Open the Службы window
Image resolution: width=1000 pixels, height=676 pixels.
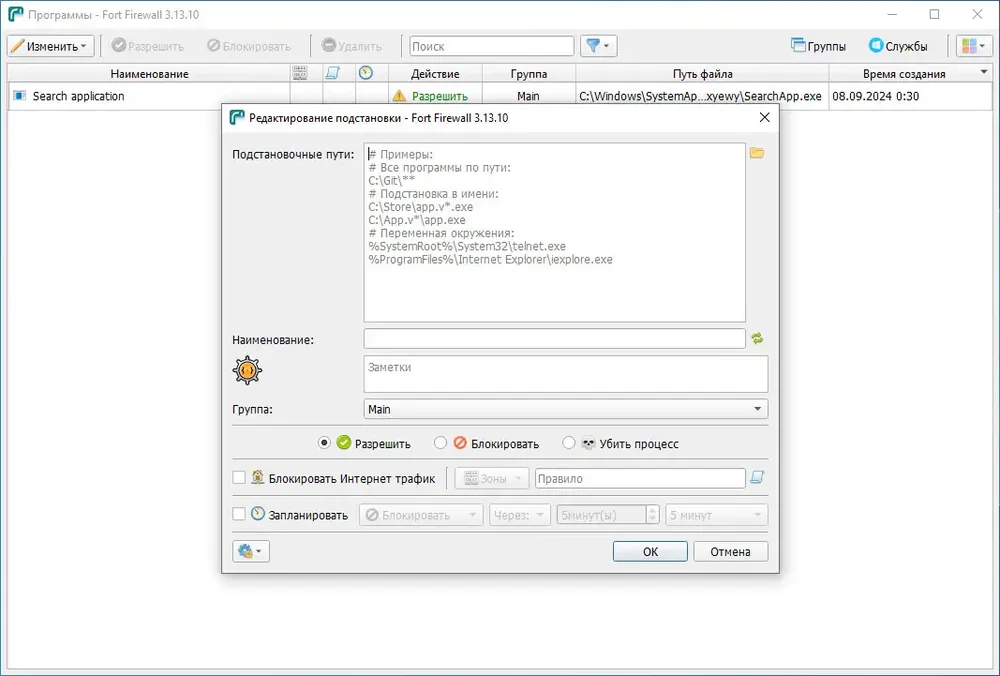point(898,46)
